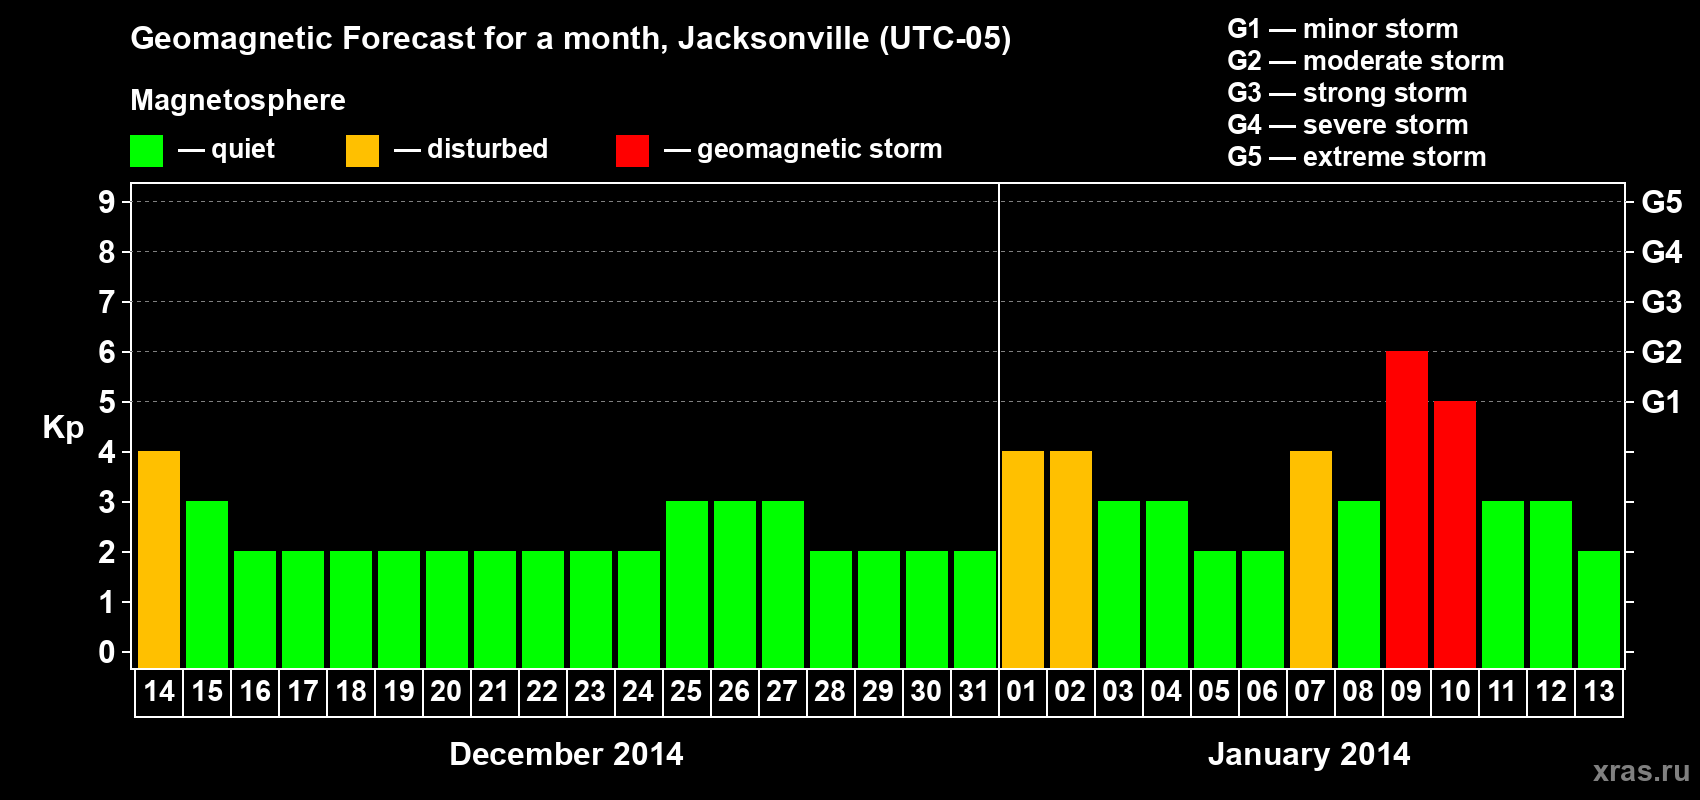Click the date cell labeled 09
The height and width of the screenshot is (800, 1700).
click(x=1407, y=692)
